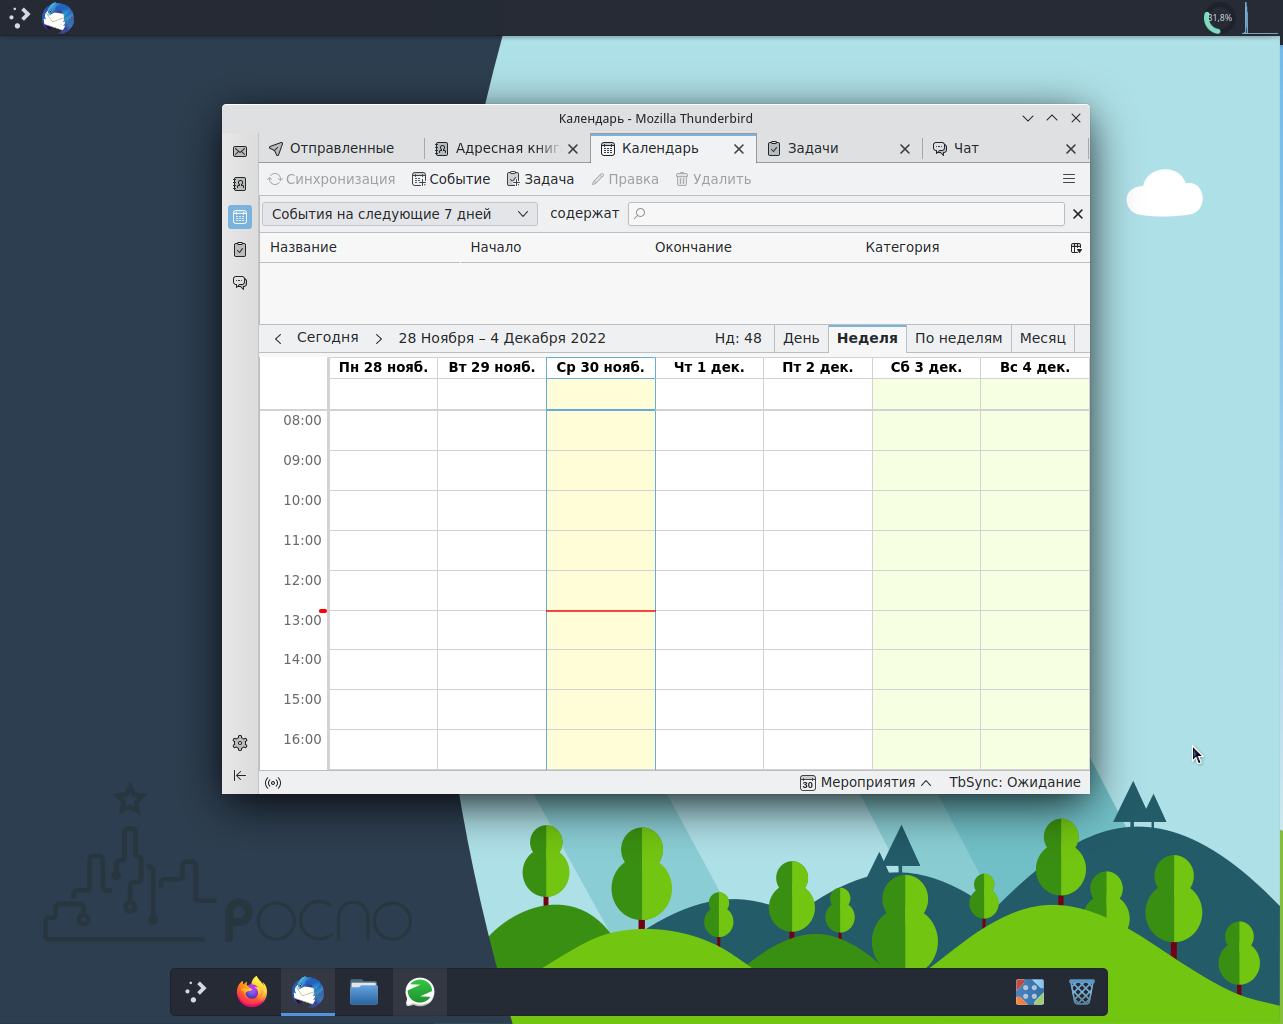Switch to the Отправленные tab
Viewport: 1283px width, 1024px height.
pos(341,148)
